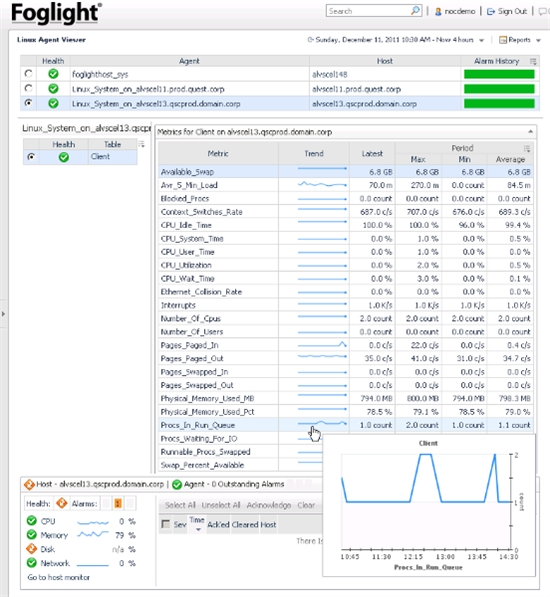Viewport: 550px width, 597px height.
Task: Click alarm history bar for alvscel11 host
Action: tap(499, 89)
